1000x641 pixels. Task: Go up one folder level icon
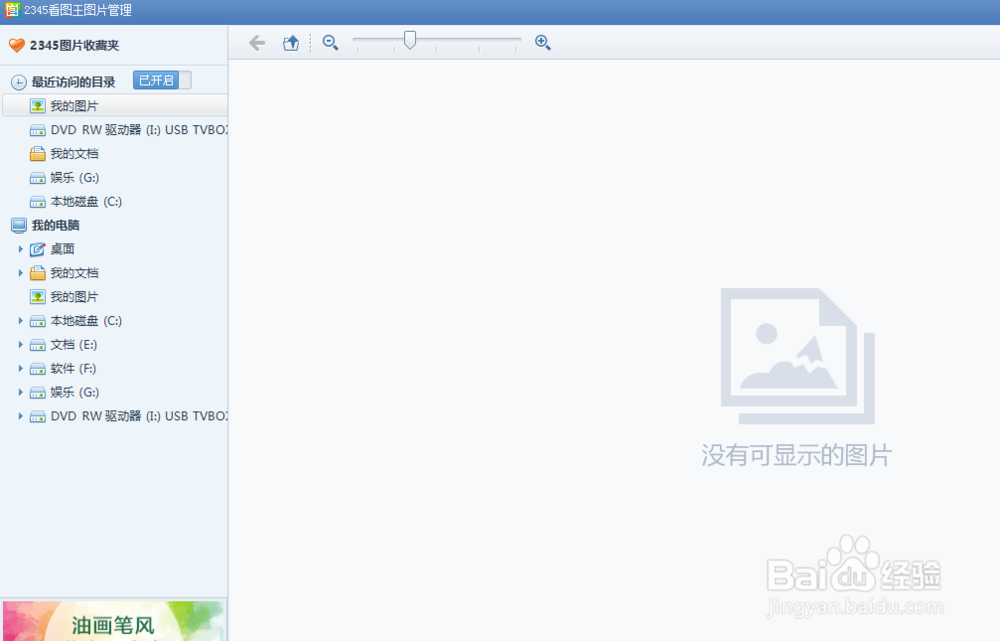[291, 43]
